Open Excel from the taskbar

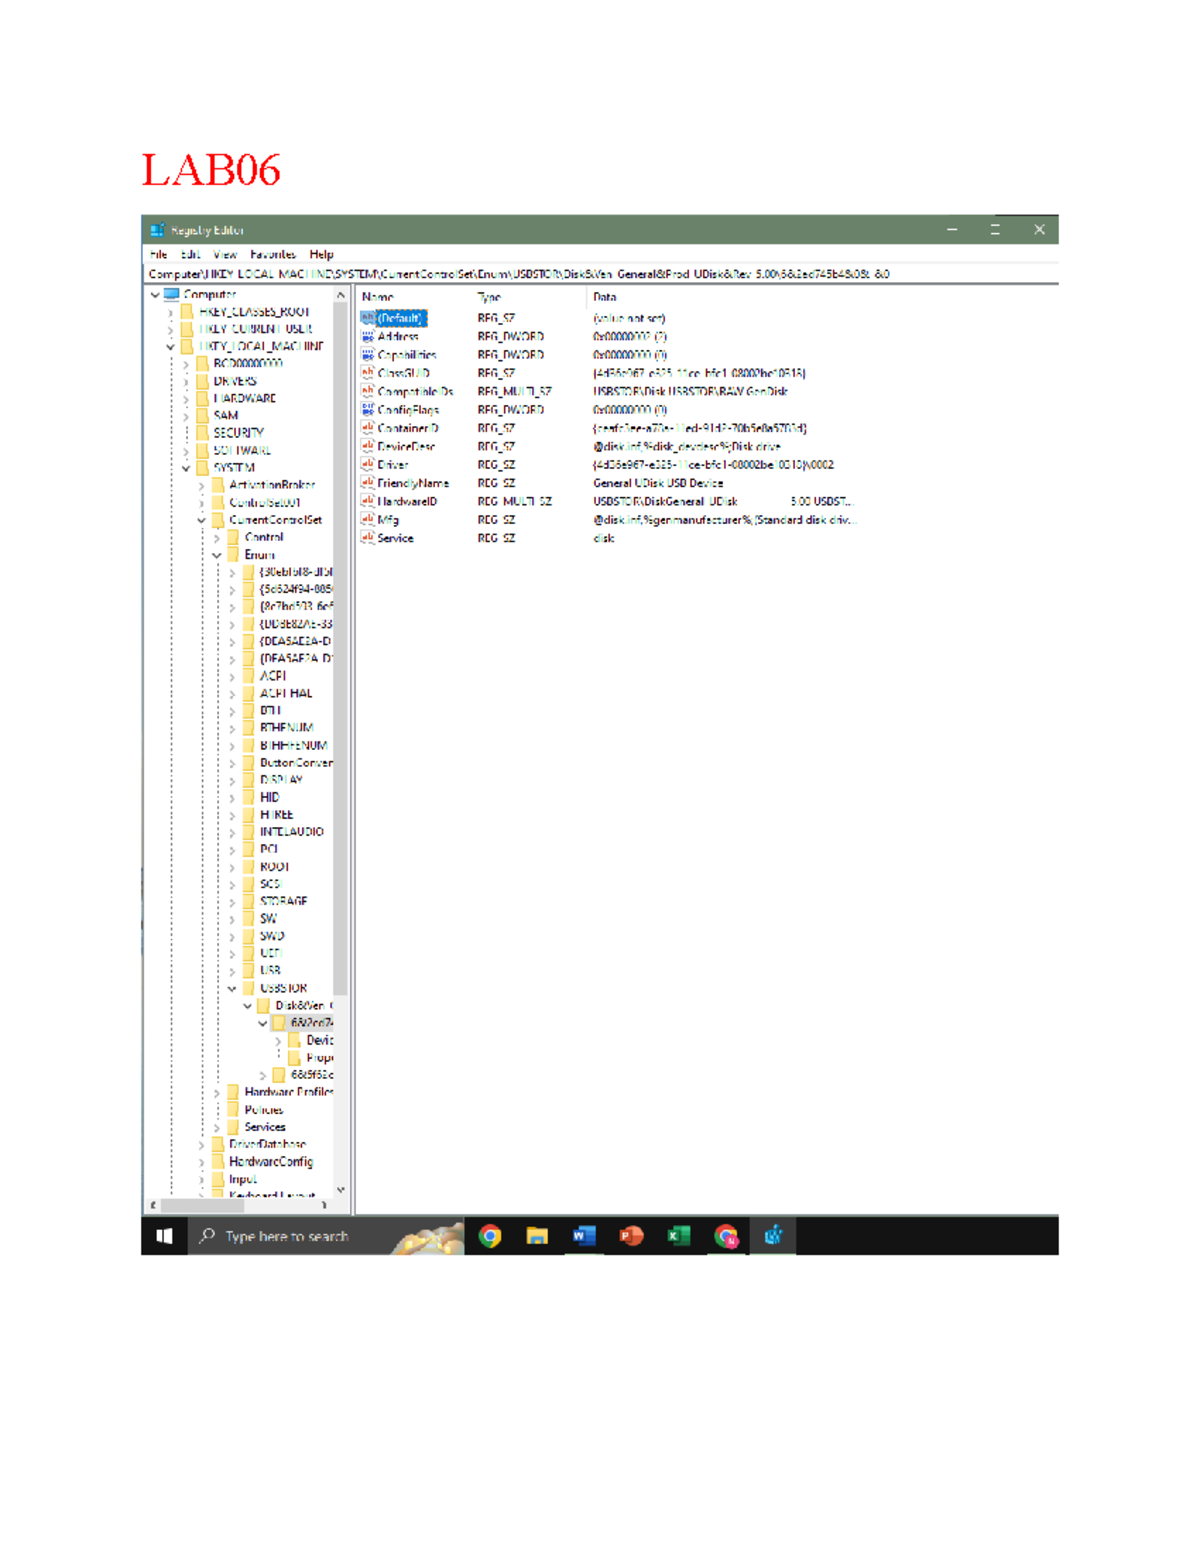point(676,1237)
